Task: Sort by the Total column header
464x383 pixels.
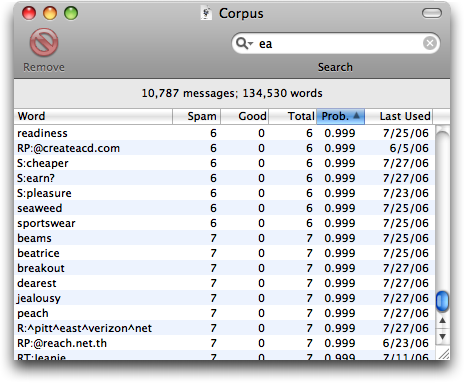Action: [293, 116]
